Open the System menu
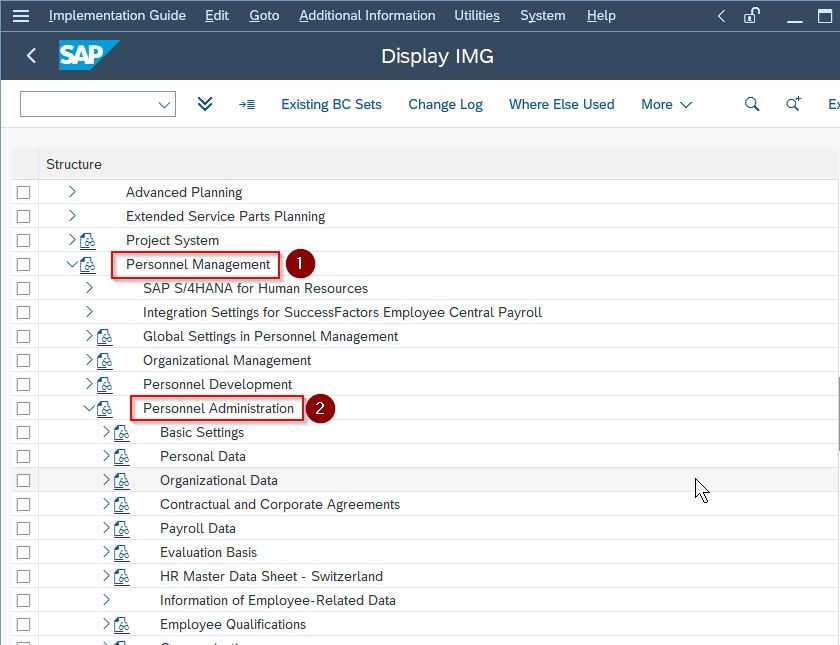The width and height of the screenshot is (840, 645). point(543,16)
